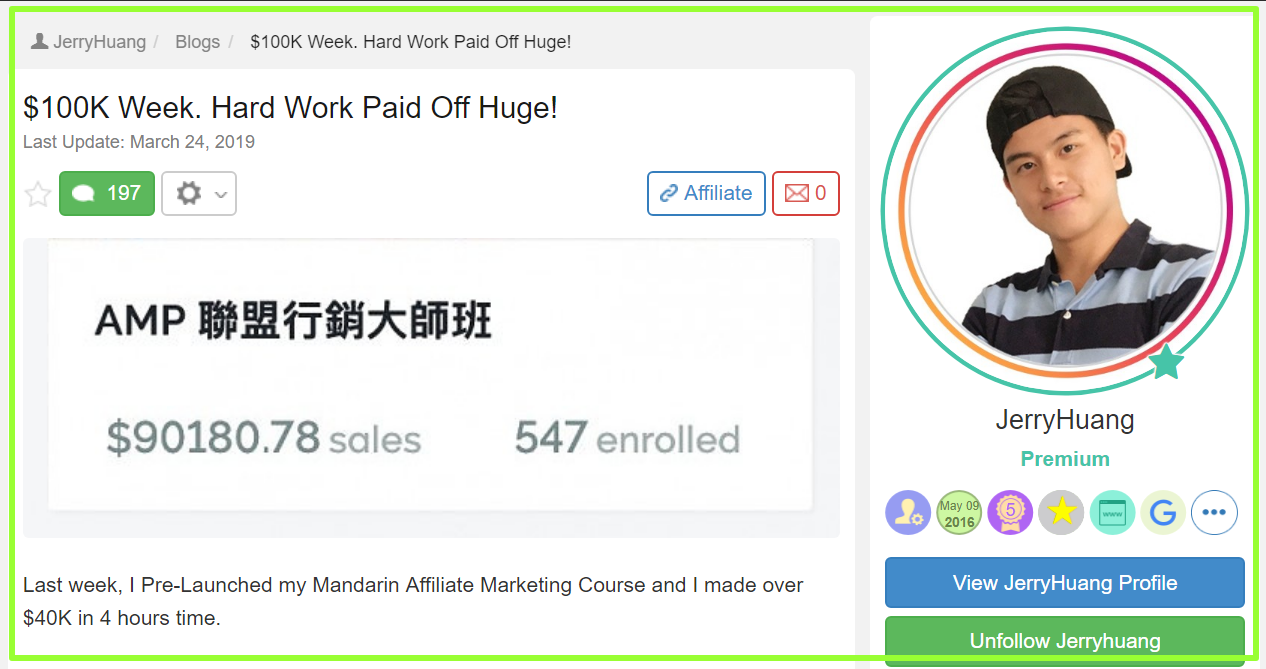Viewport: 1266px width, 669px height.
Task: Click the purple number 5 ribbon badge
Action: pyautogui.click(x=1010, y=513)
